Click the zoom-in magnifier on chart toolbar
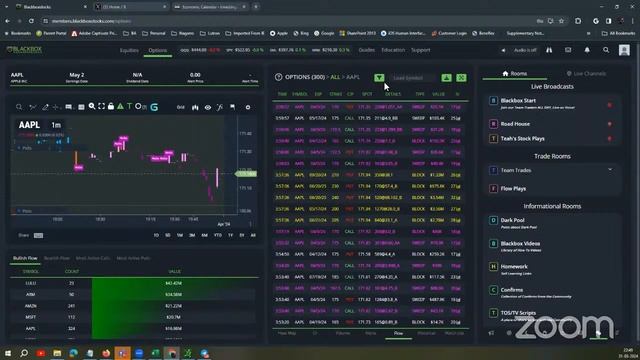Image resolution: width=640 pixels, height=360 pixels. [x=92, y=107]
